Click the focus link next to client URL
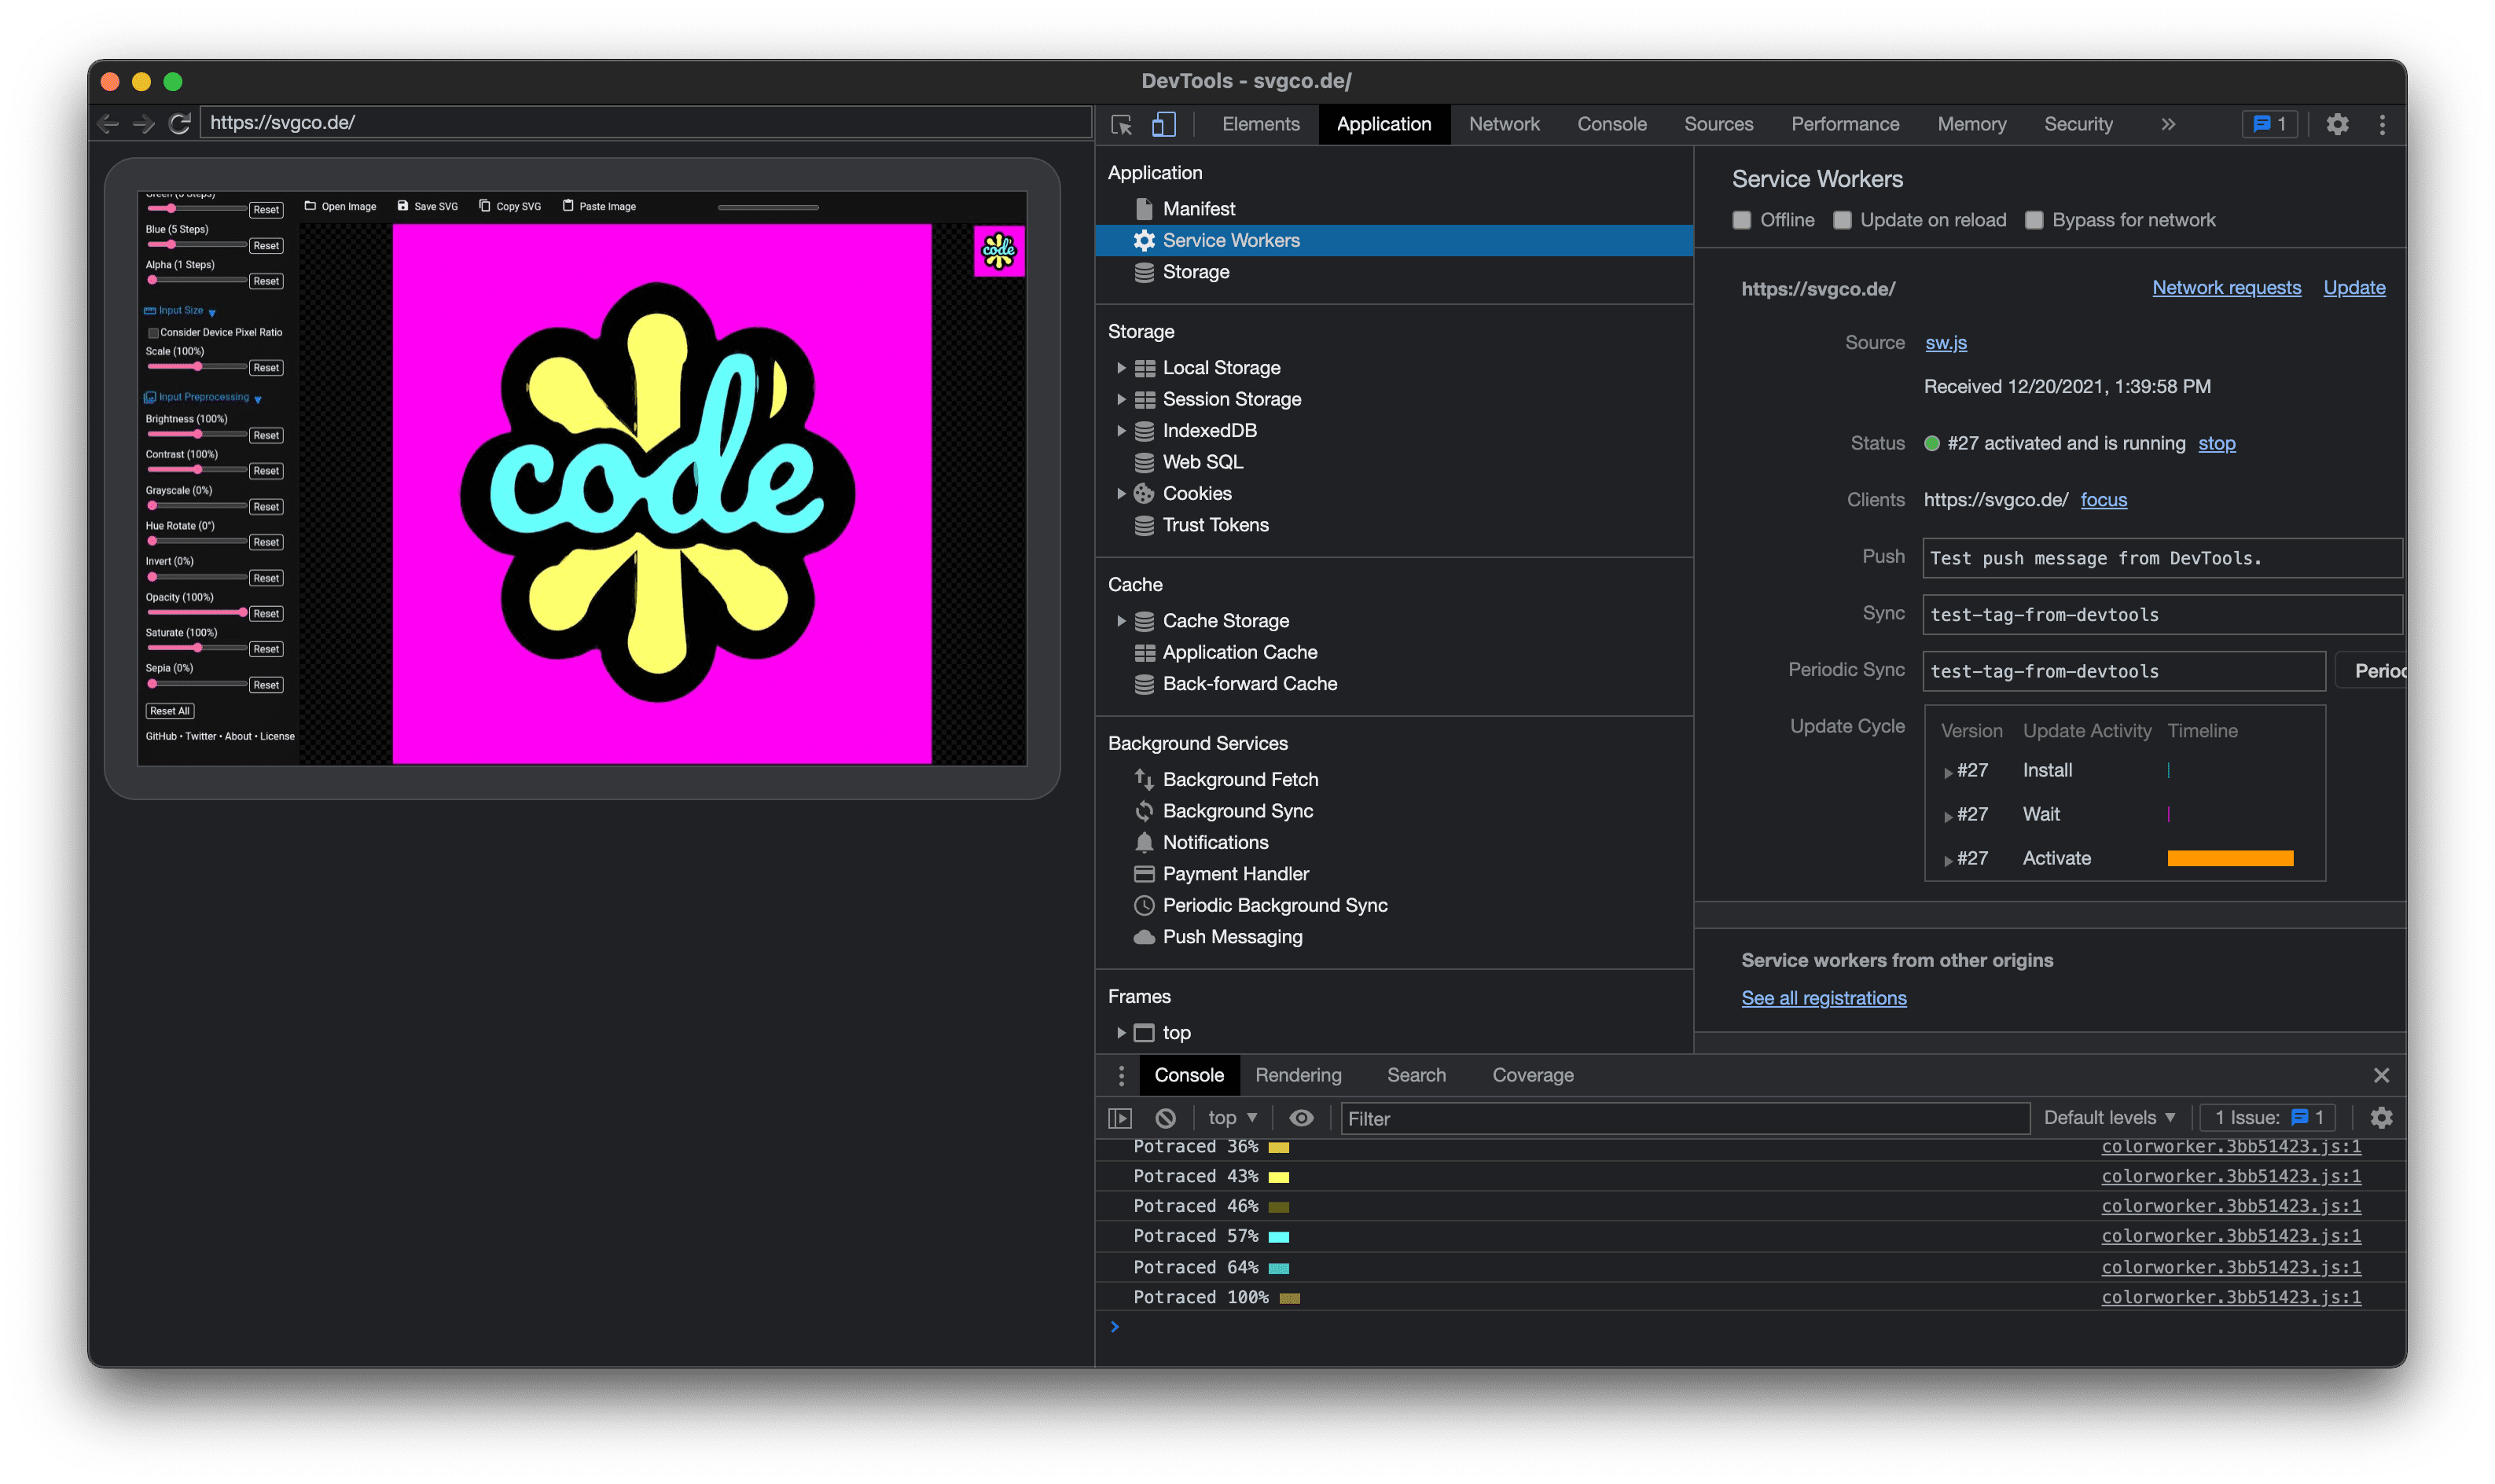 (2105, 500)
